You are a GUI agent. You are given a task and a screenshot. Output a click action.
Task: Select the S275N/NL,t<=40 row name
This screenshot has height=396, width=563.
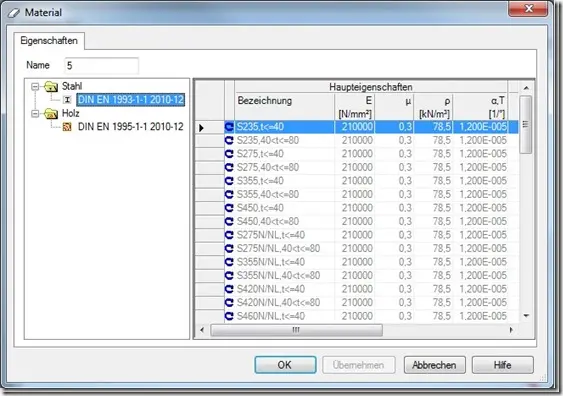pos(271,235)
